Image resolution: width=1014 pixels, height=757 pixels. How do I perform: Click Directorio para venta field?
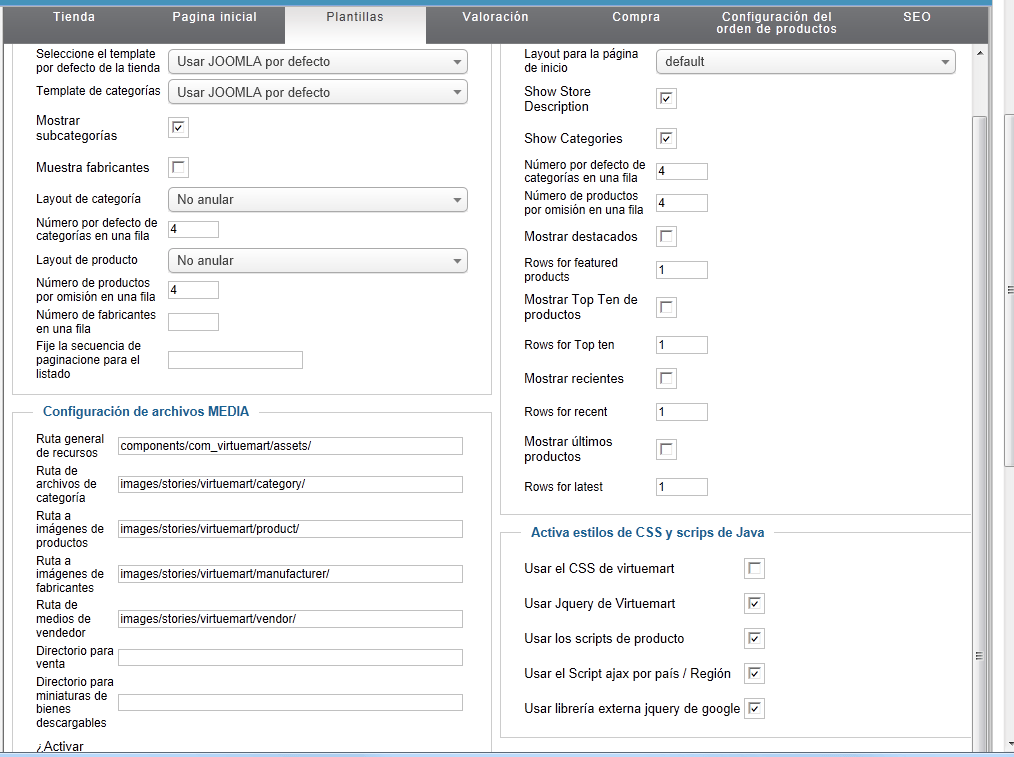coord(290,657)
